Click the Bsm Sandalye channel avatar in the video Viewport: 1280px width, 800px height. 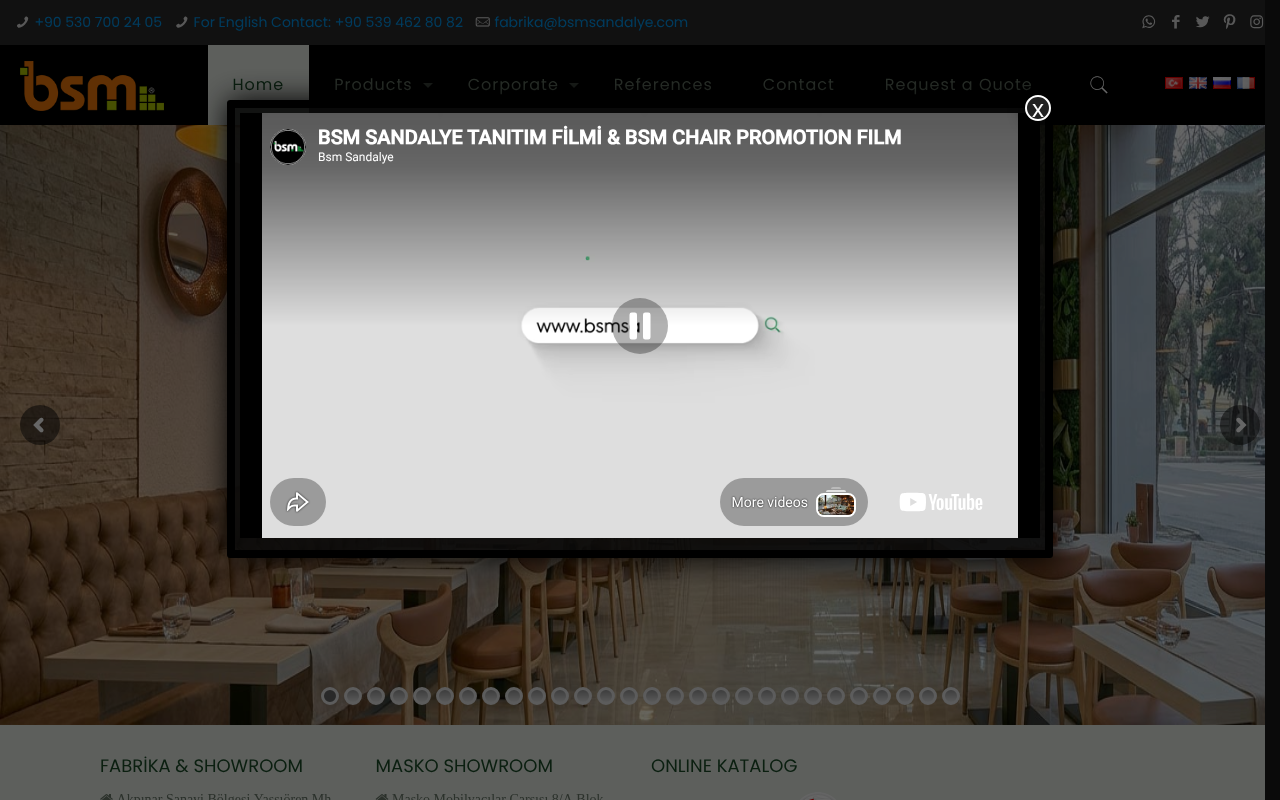tap(288, 147)
